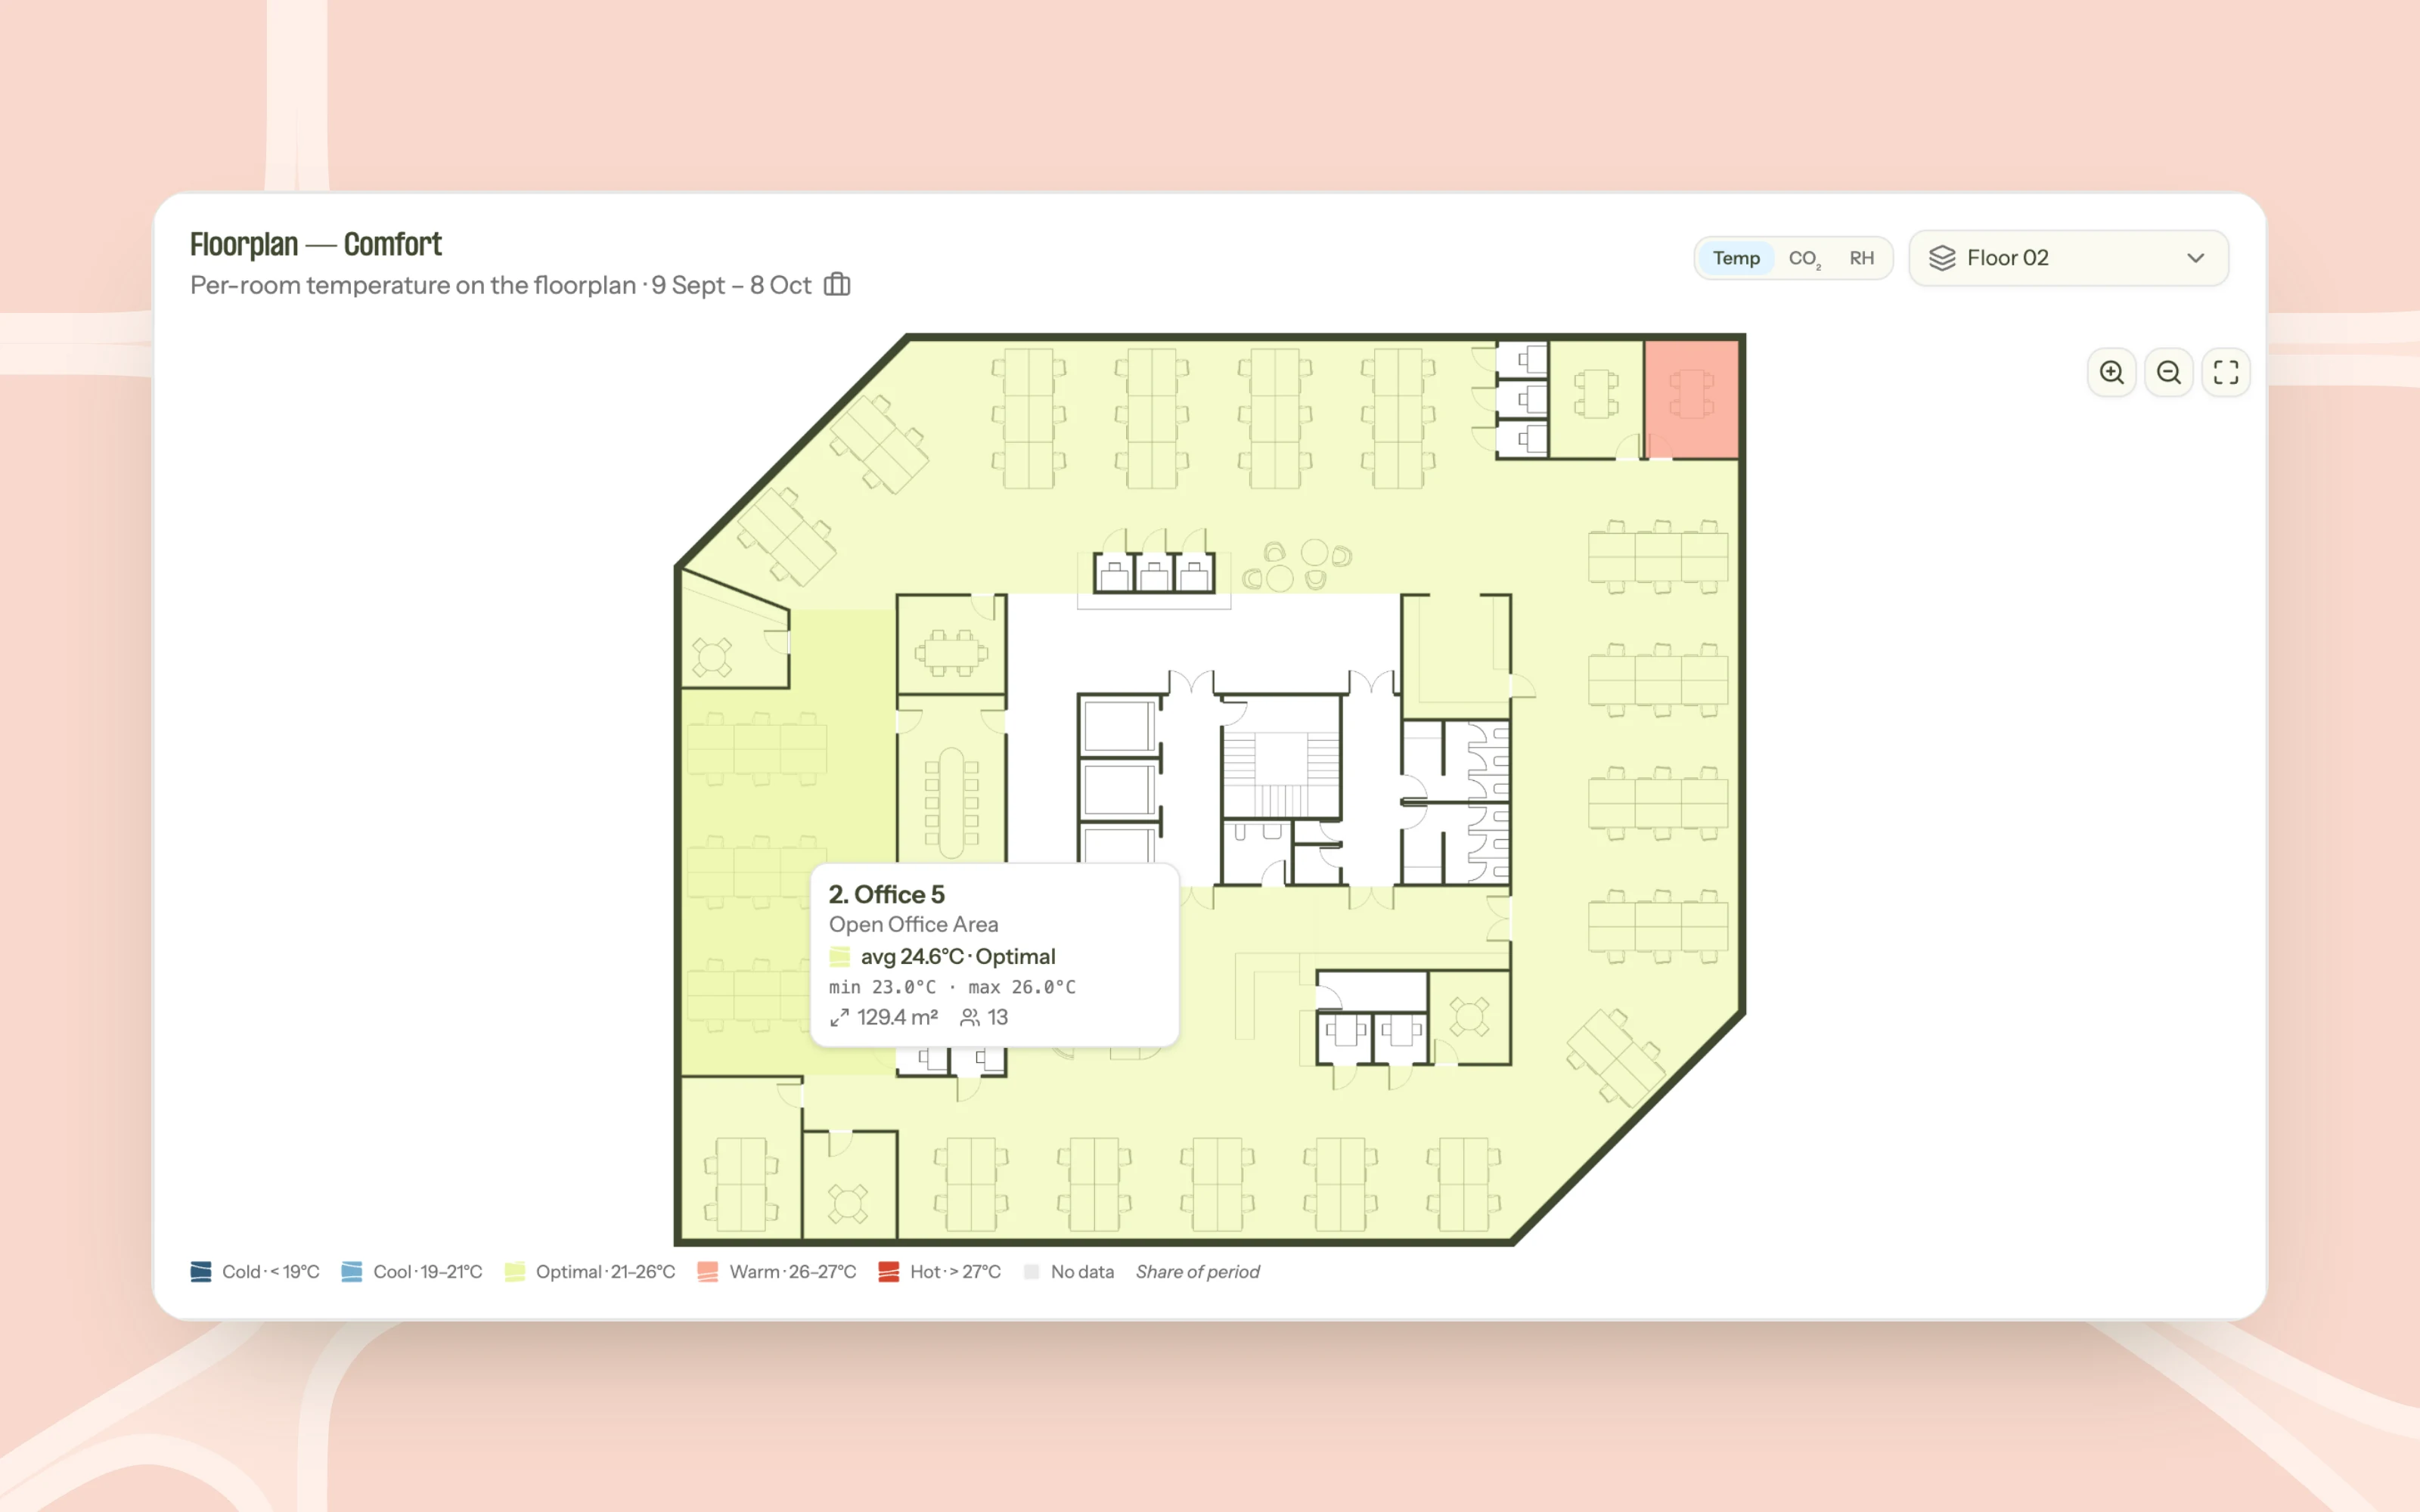Click the 'Open Office Area' tooltip subtitle
The width and height of the screenshot is (2420, 1512).
click(x=913, y=924)
